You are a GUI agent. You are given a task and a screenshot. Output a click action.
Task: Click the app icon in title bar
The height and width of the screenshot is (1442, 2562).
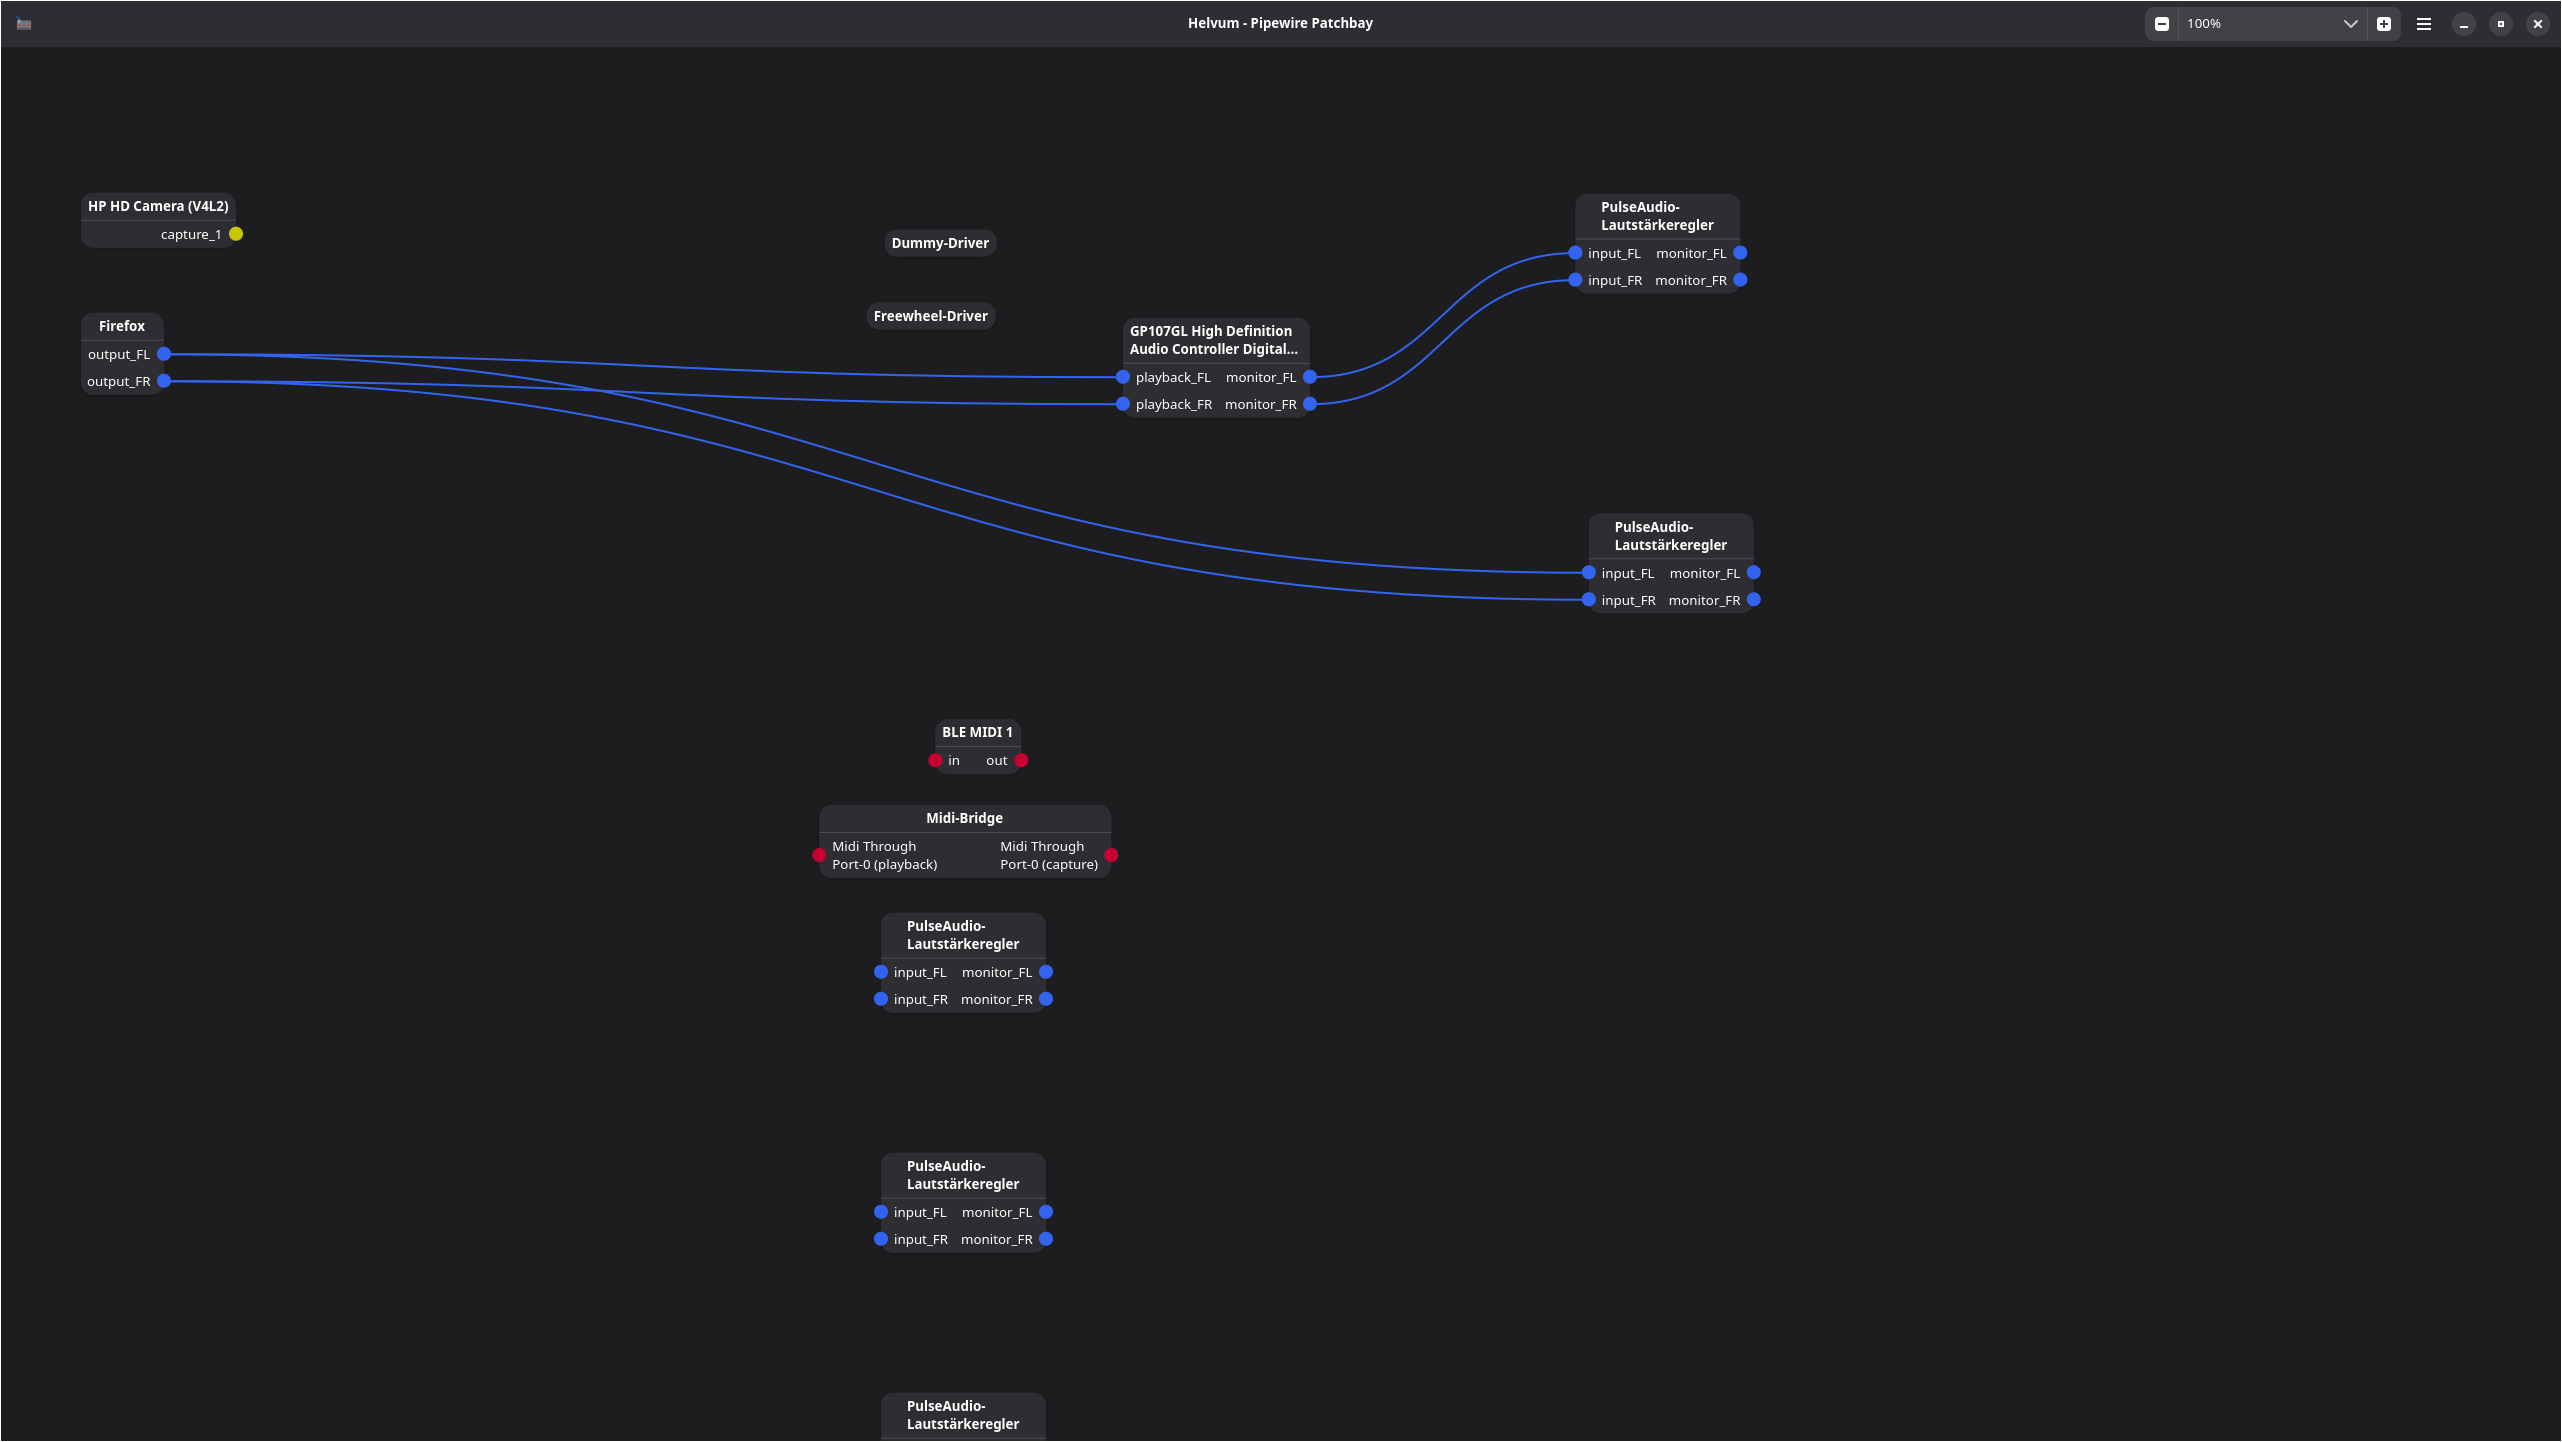24,24
